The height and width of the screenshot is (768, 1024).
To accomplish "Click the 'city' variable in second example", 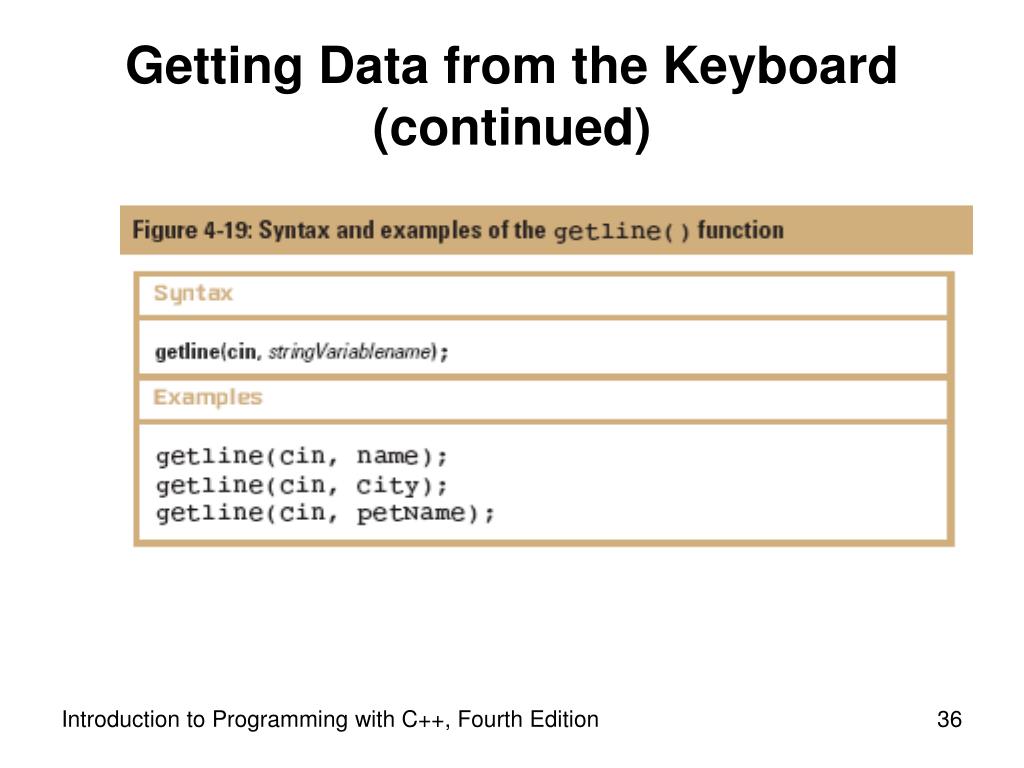I will point(387,485).
